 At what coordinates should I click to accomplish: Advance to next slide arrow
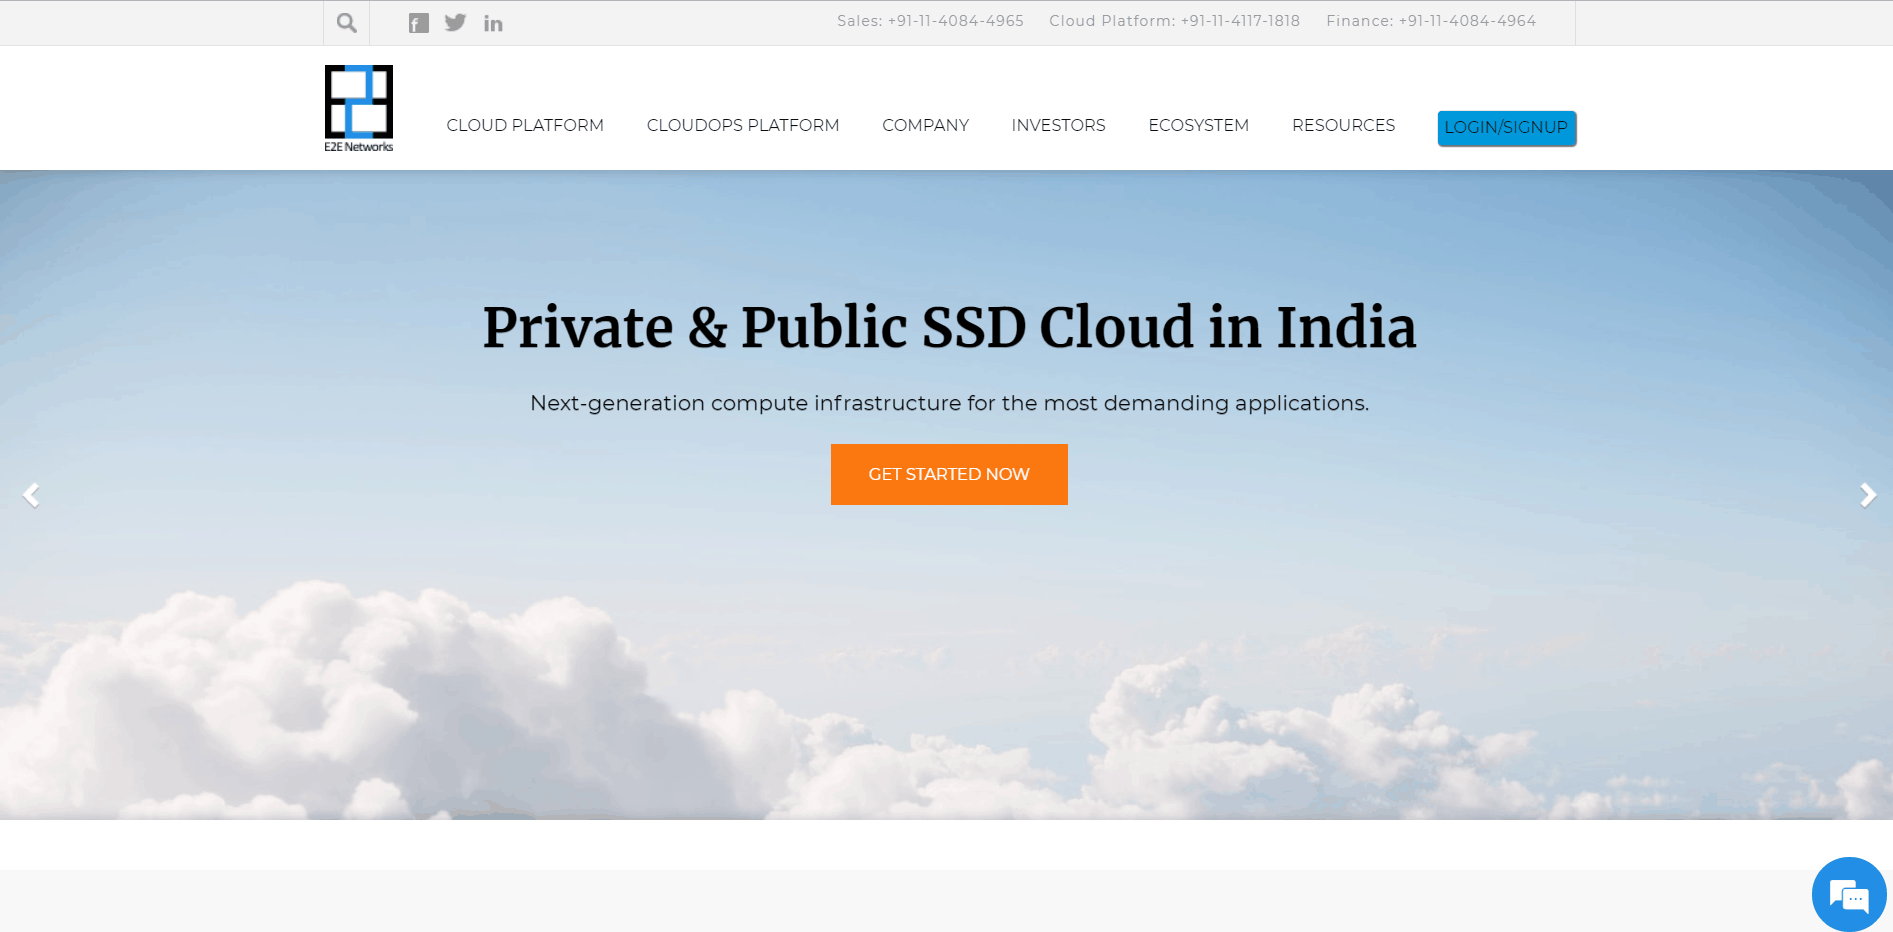click(x=1867, y=495)
